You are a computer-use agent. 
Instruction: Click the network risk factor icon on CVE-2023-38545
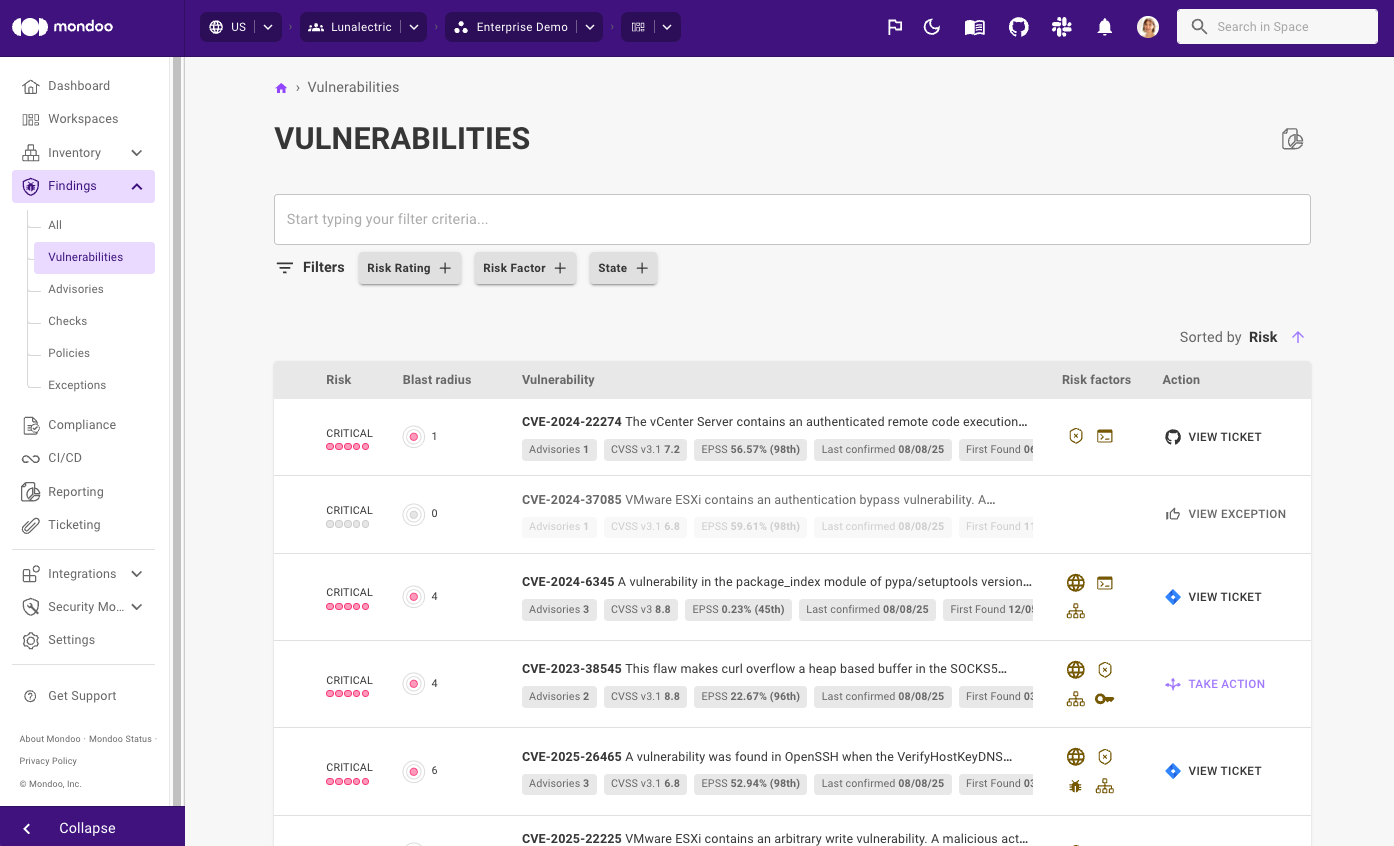click(x=1075, y=698)
